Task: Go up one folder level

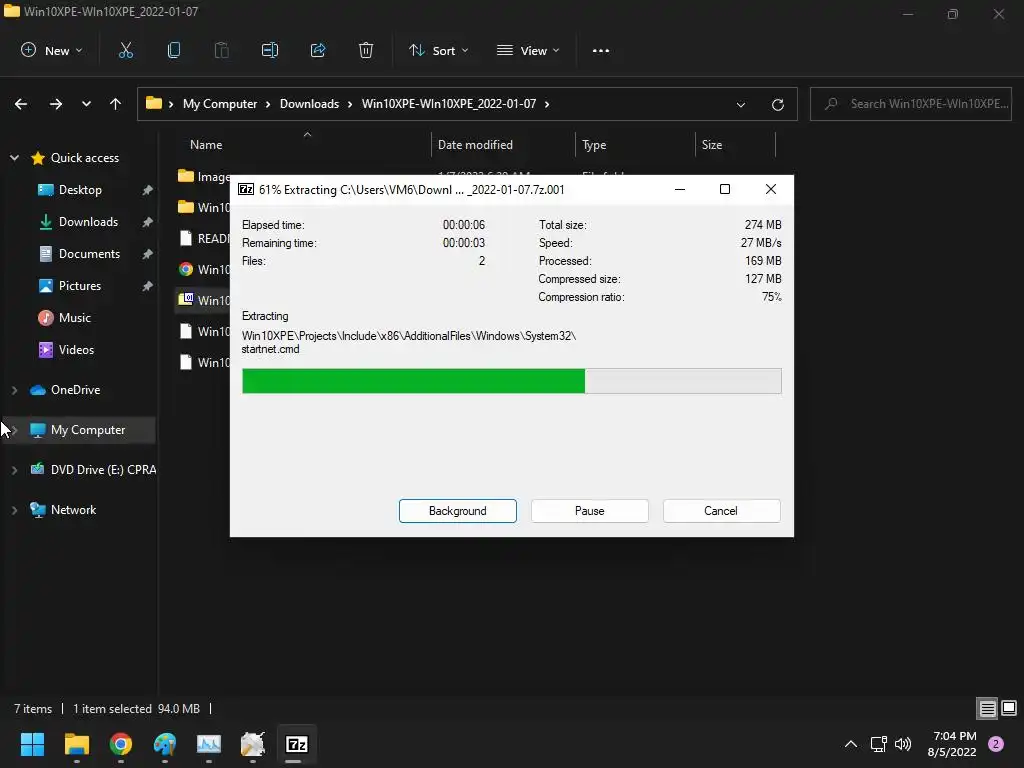Action: coord(116,104)
